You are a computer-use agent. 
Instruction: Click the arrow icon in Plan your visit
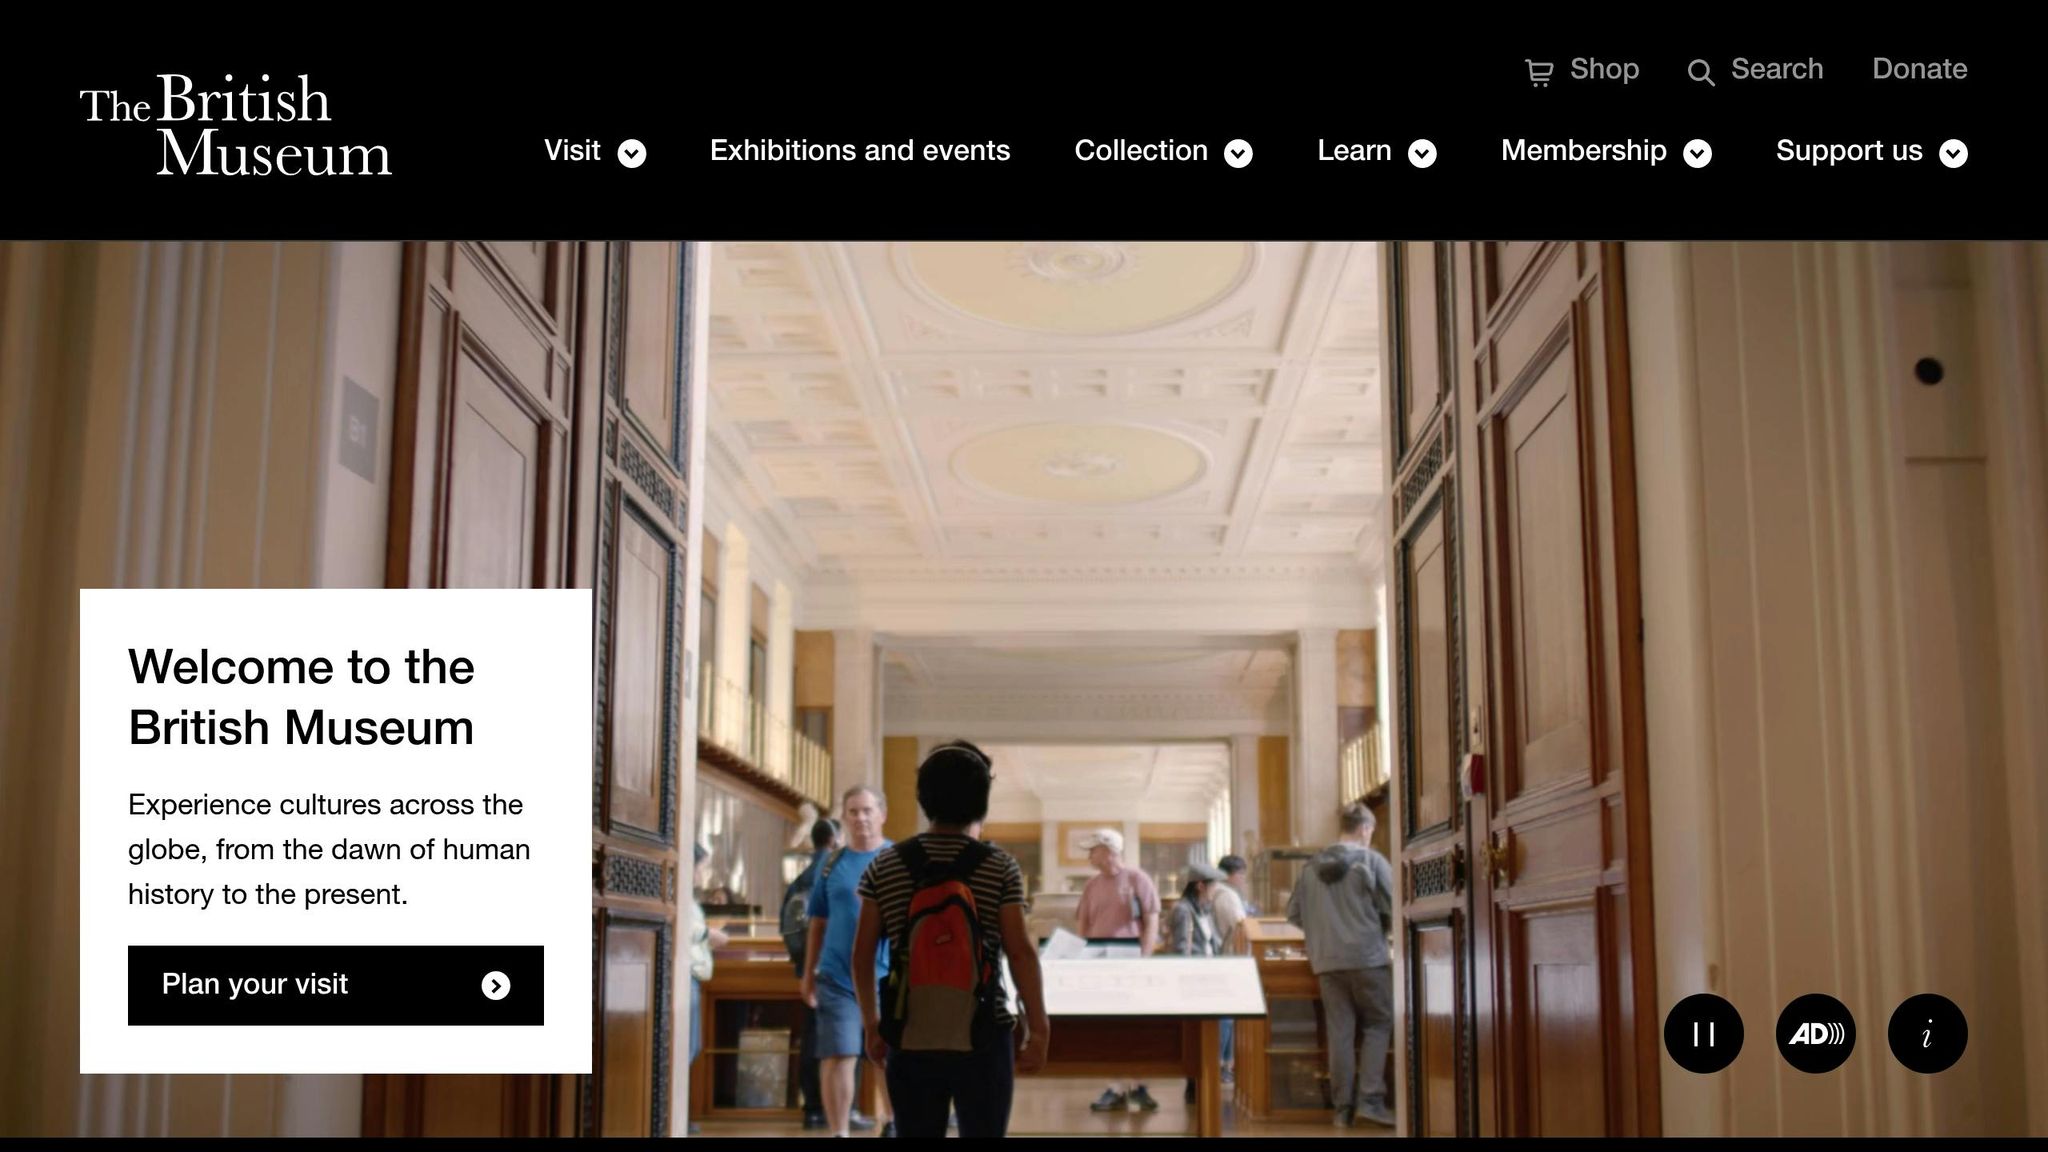point(496,986)
